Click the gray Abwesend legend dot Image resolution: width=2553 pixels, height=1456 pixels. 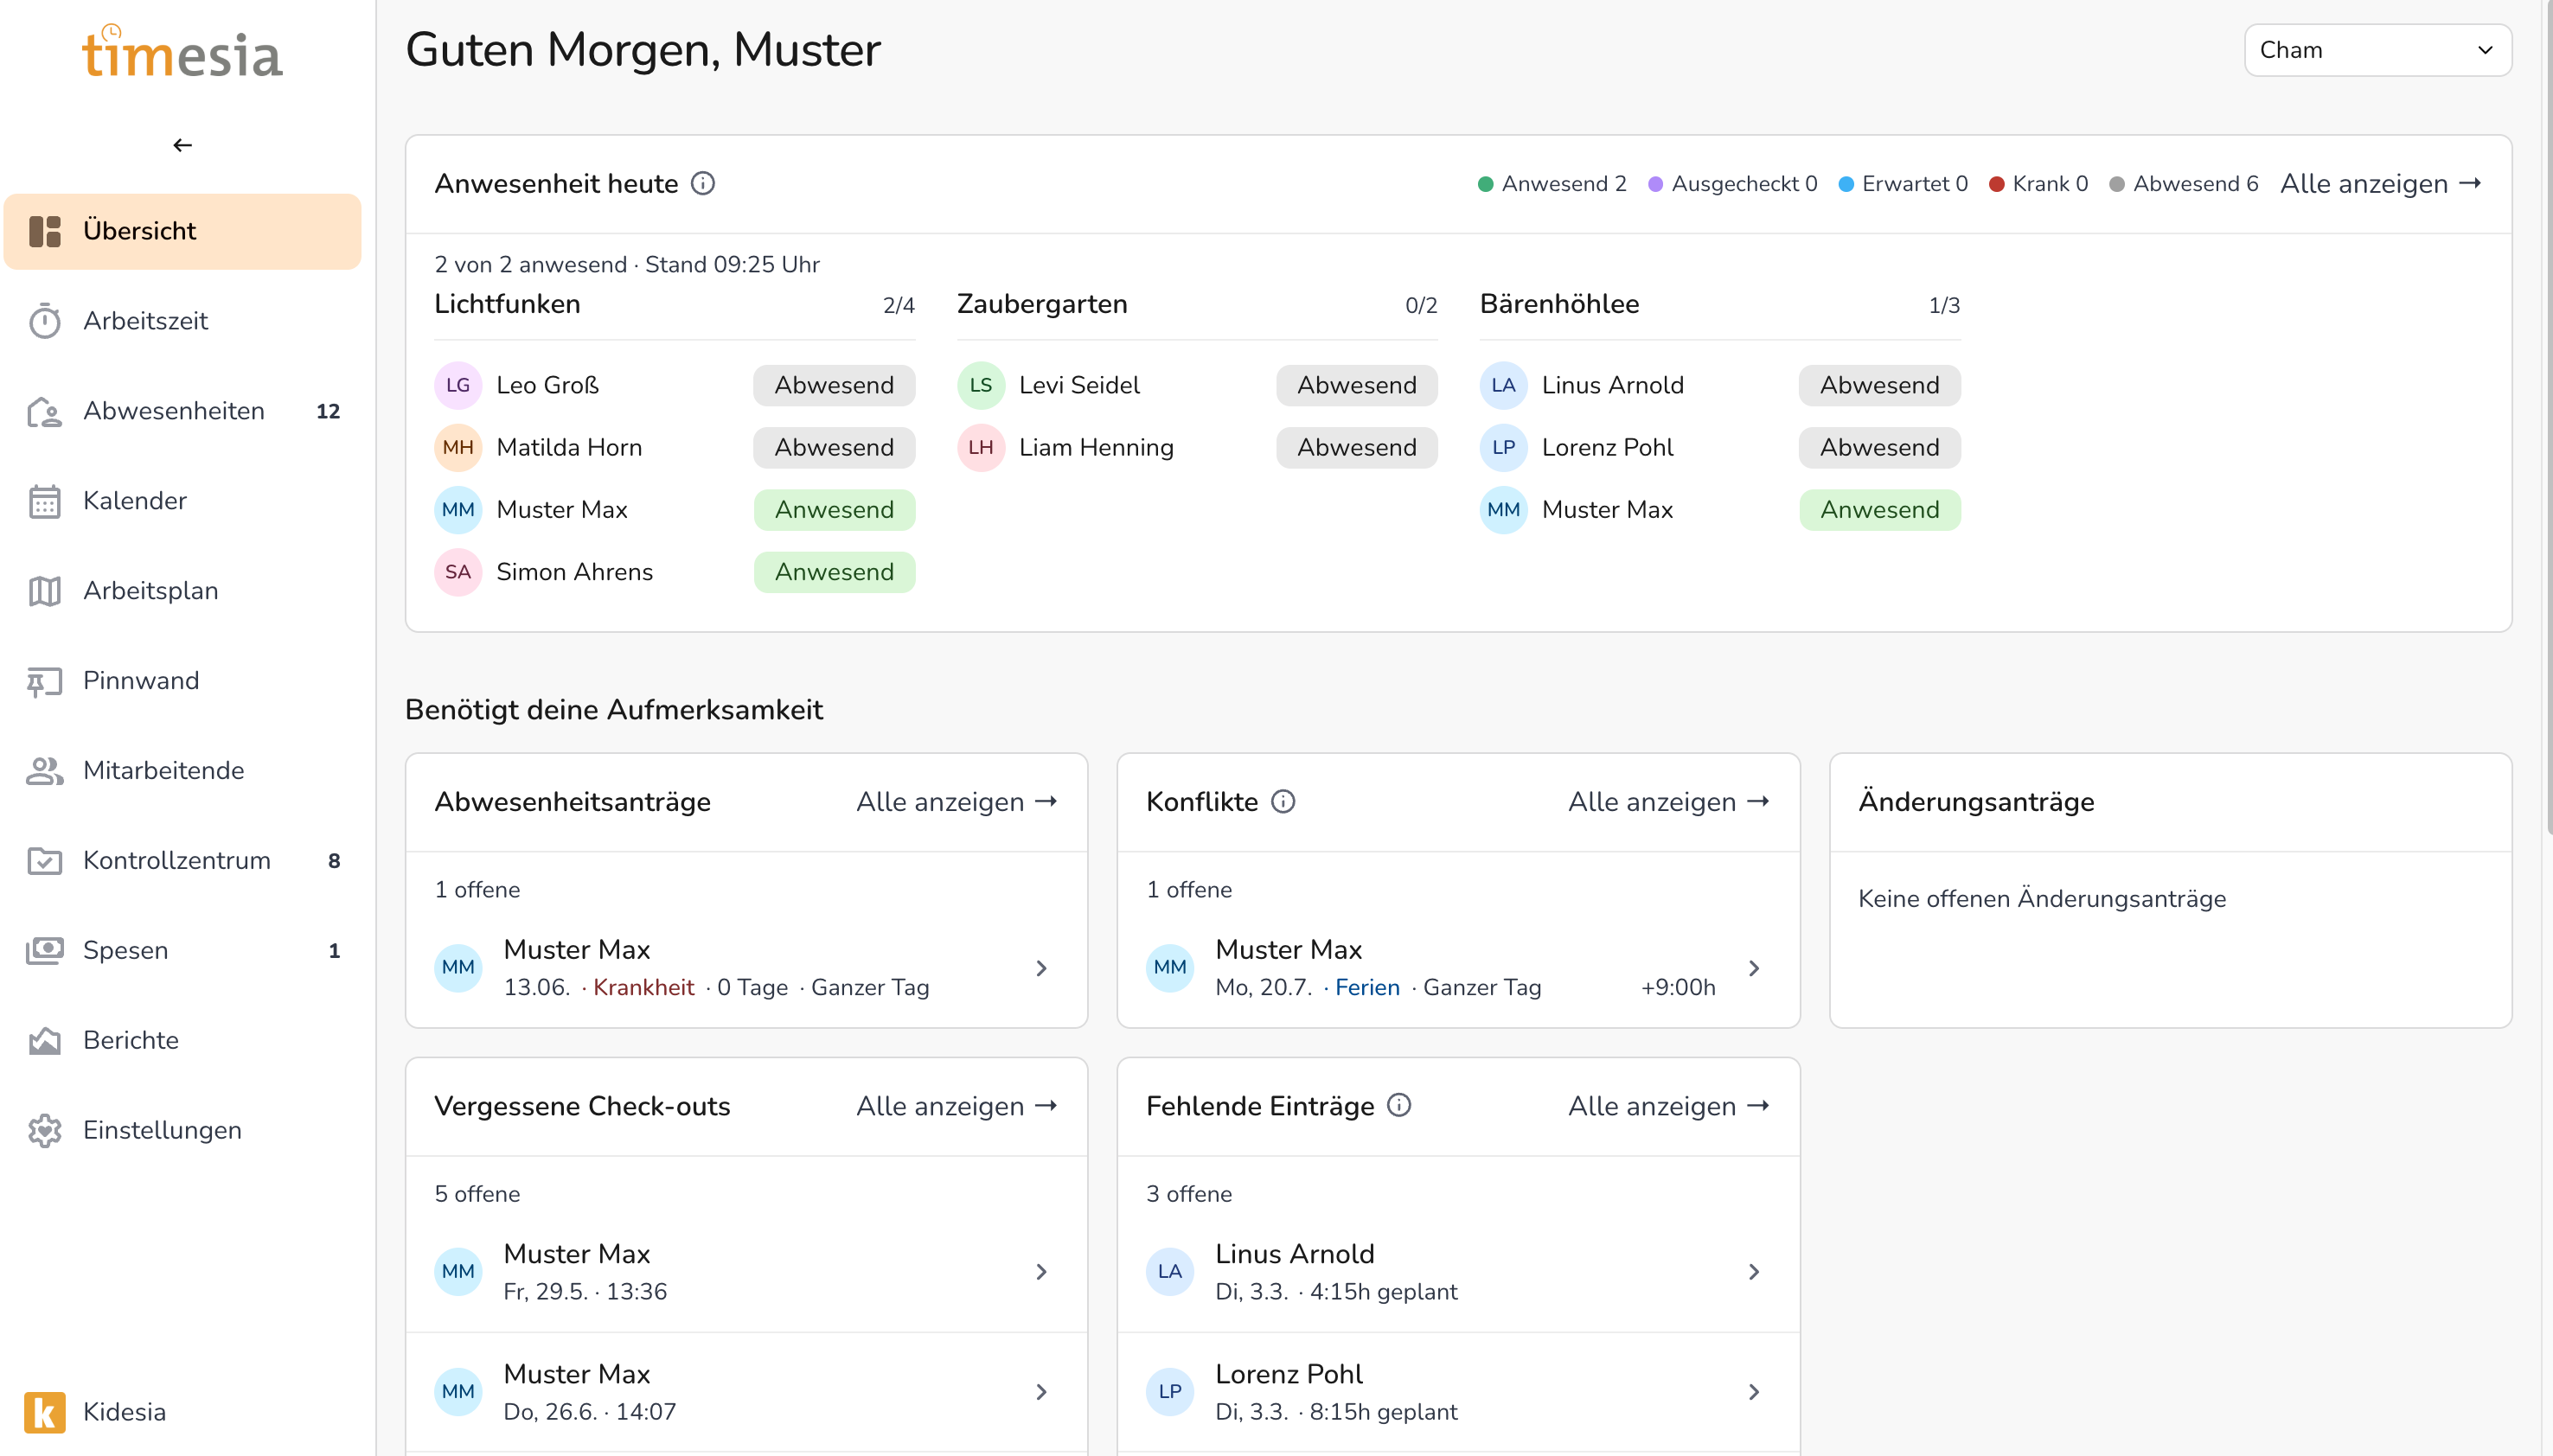click(2117, 184)
